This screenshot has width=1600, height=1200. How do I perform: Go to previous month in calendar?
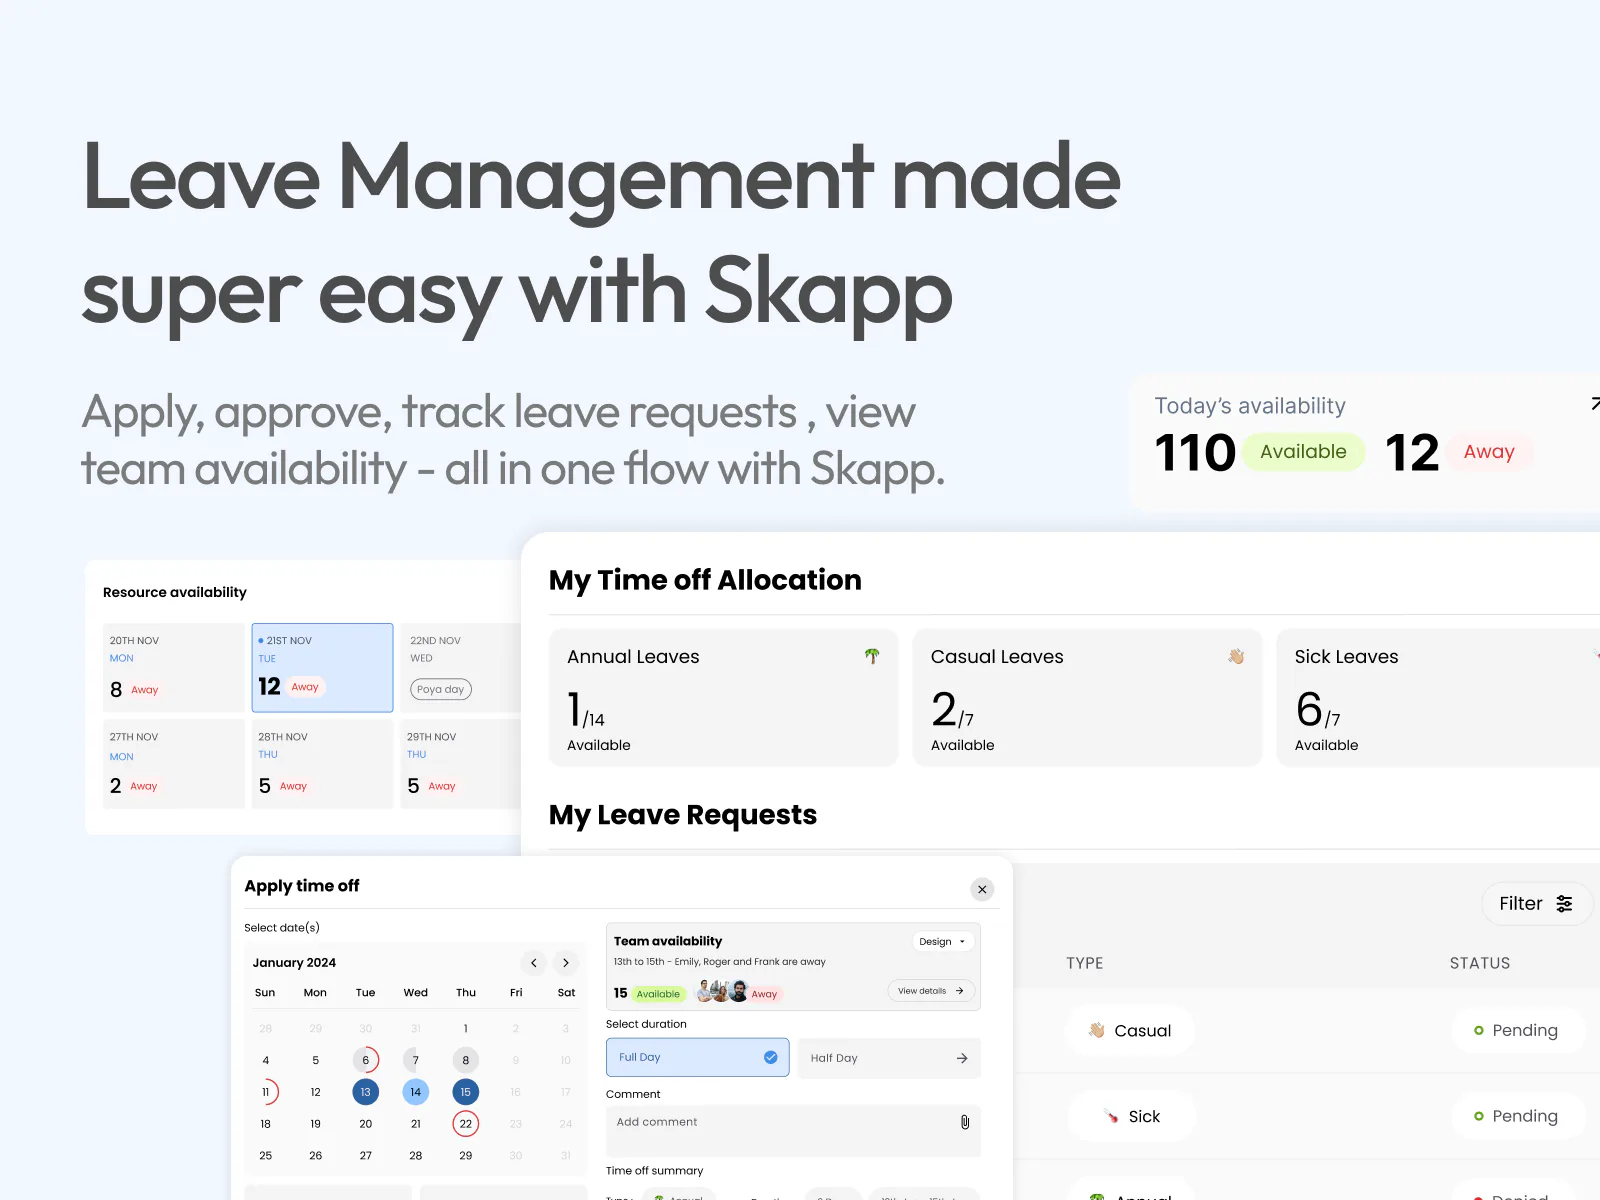click(x=534, y=962)
